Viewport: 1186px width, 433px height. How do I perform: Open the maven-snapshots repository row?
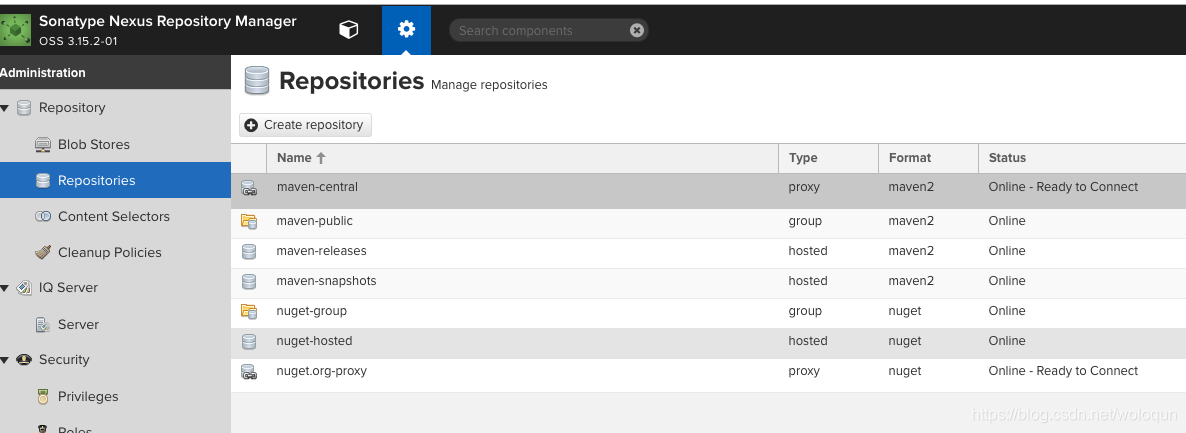click(326, 281)
